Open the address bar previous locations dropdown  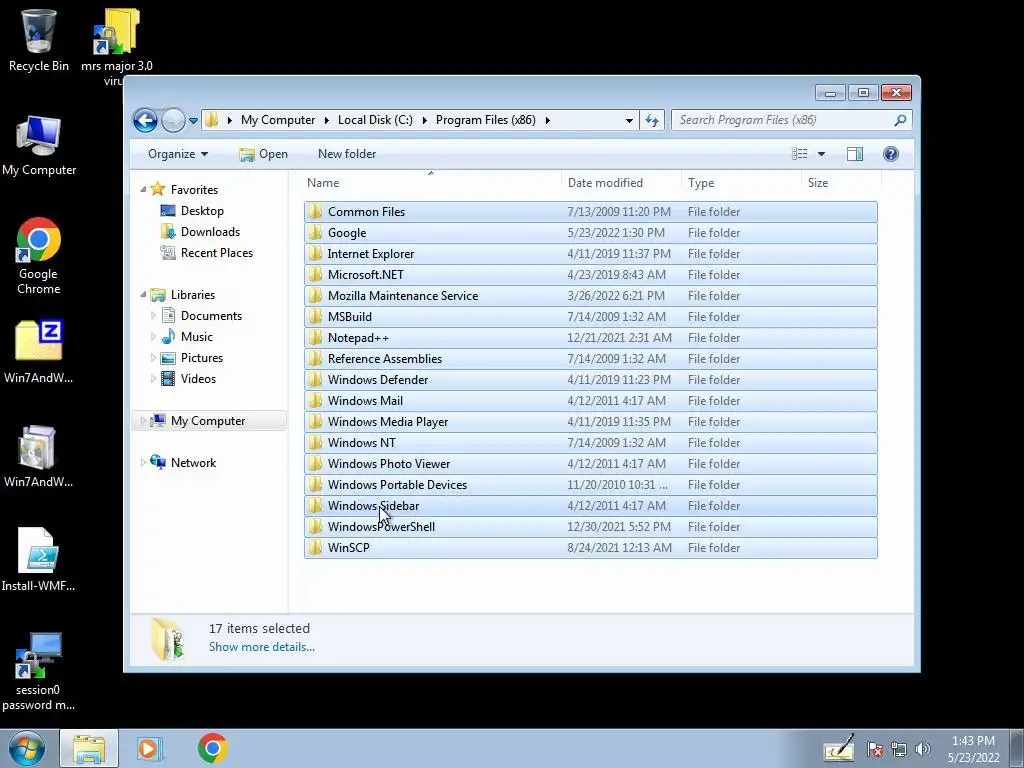pyautogui.click(x=629, y=121)
